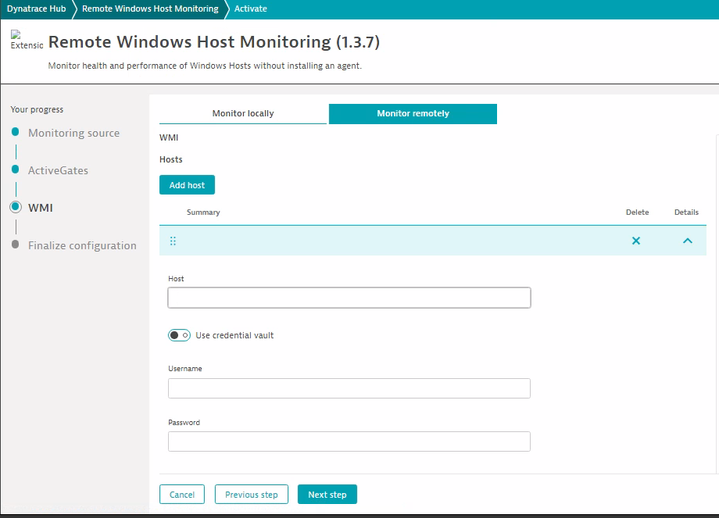Open Dynatrace Hub breadcrumb
Screen dimensions: 719x518
[x=36, y=8]
